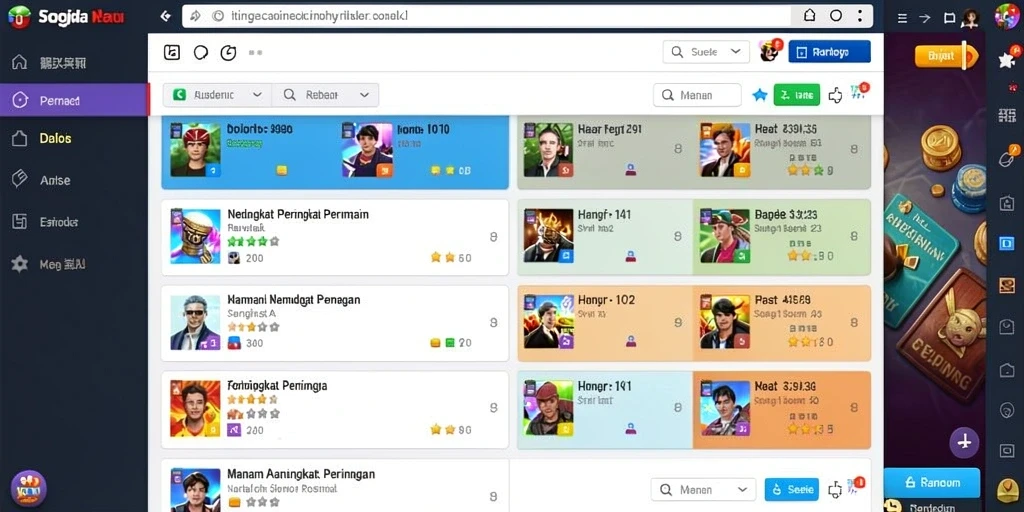This screenshot has width=1024, height=512.
Task: Click the star icon in right strip
Action: 1006,60
